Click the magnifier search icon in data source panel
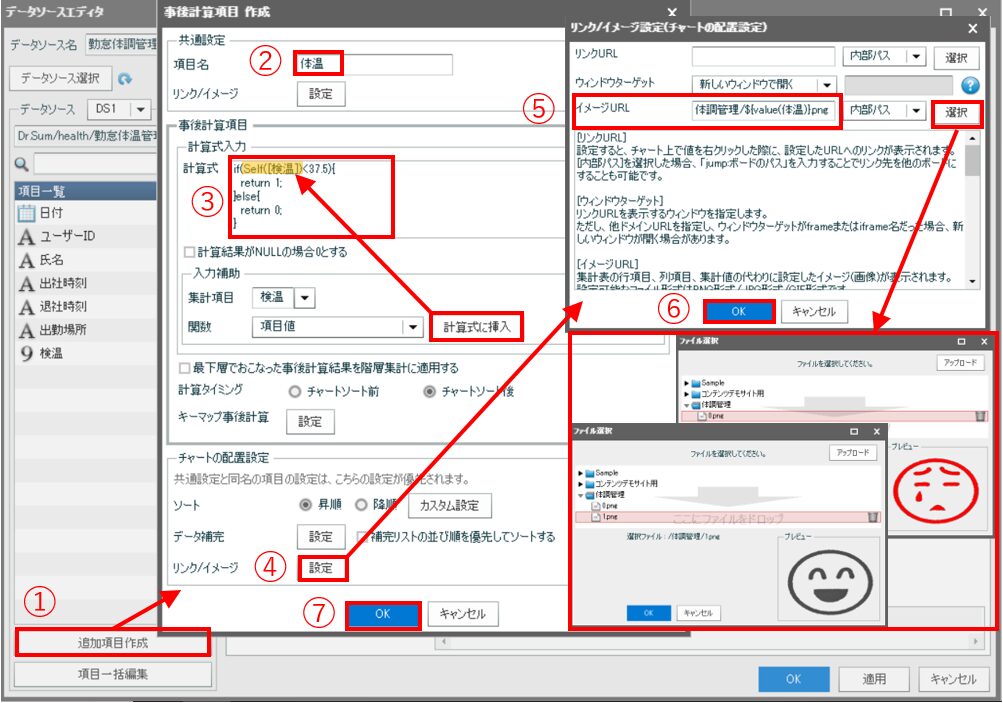The image size is (1003, 703). (x=21, y=163)
